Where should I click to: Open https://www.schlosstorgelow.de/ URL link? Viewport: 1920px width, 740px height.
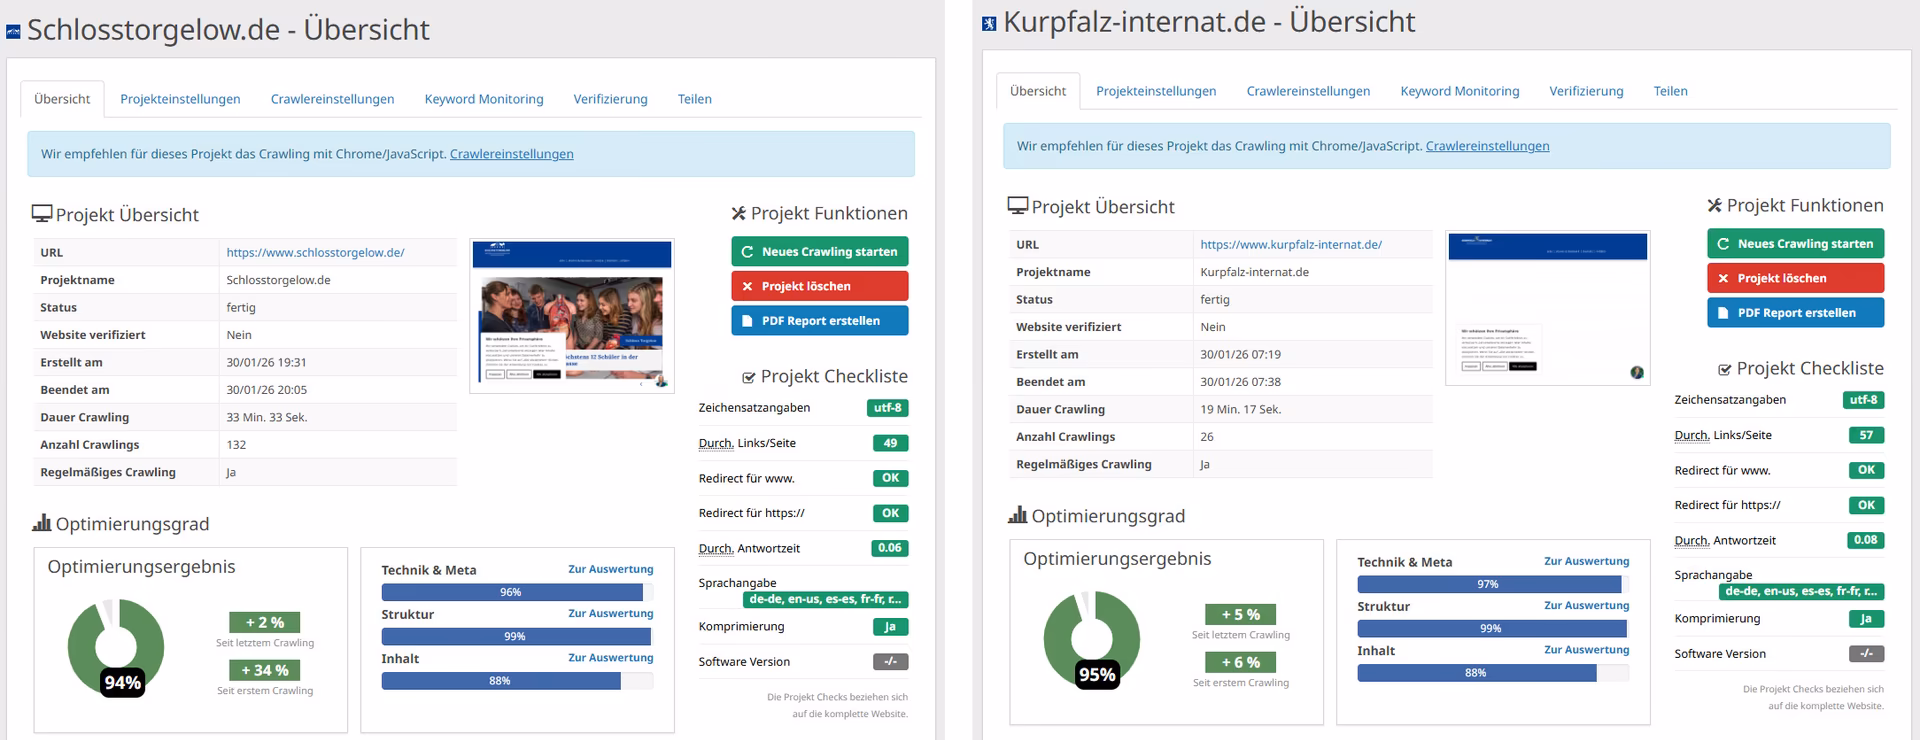pyautogui.click(x=315, y=253)
